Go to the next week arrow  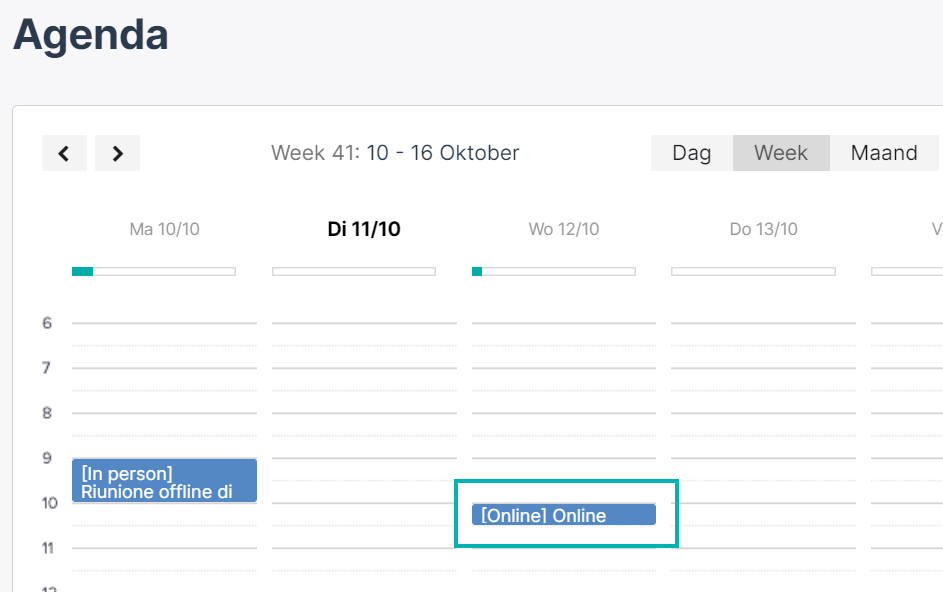coord(118,153)
